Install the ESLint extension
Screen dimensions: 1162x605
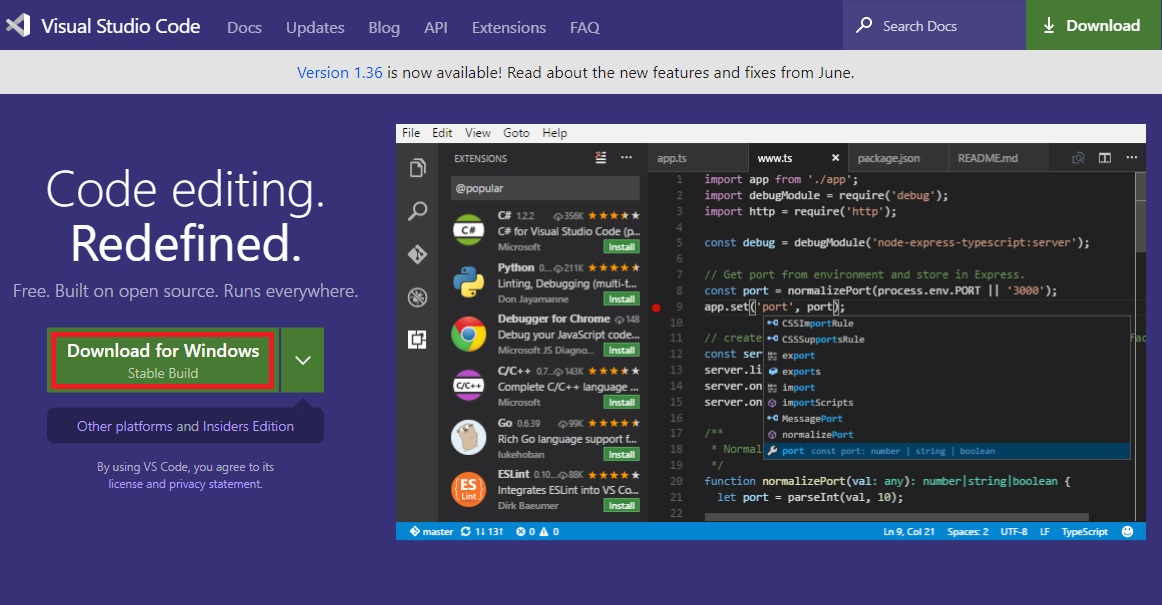coord(622,506)
